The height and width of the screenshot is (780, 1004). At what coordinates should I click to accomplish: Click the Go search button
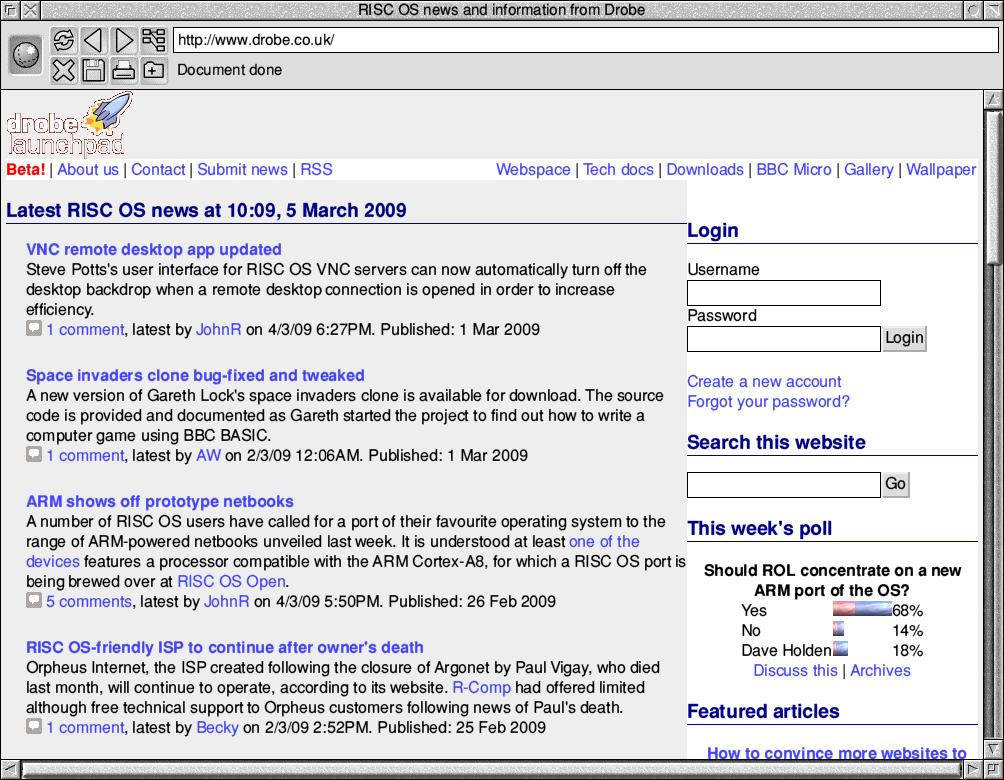(895, 484)
